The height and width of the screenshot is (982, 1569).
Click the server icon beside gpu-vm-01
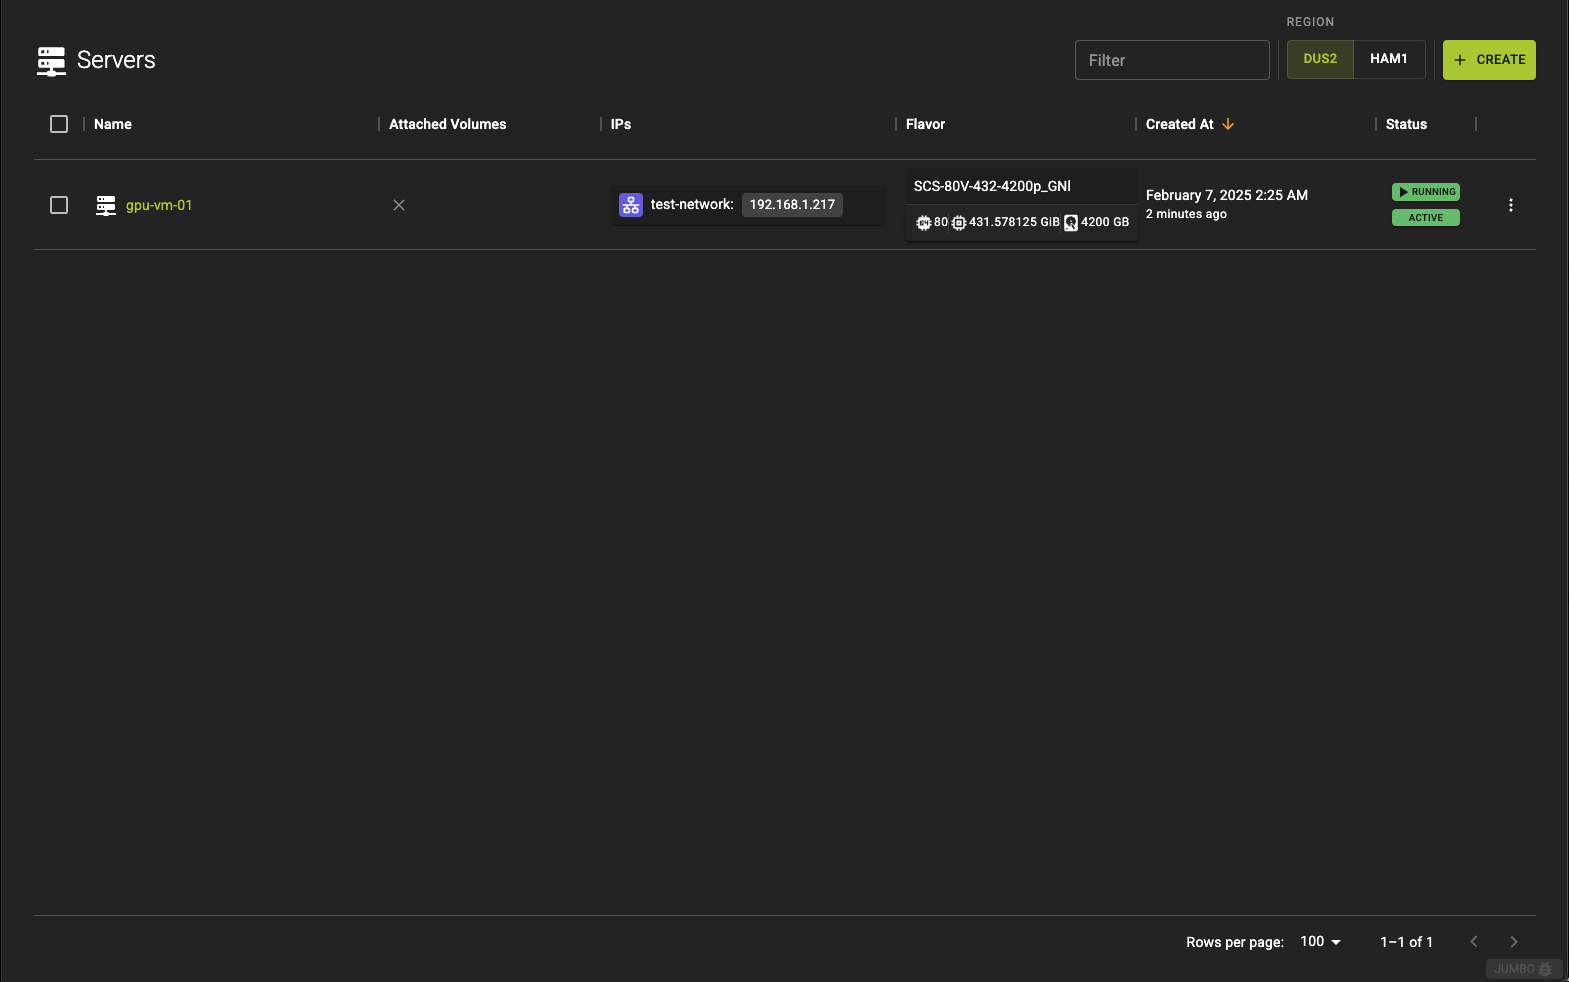pos(106,206)
